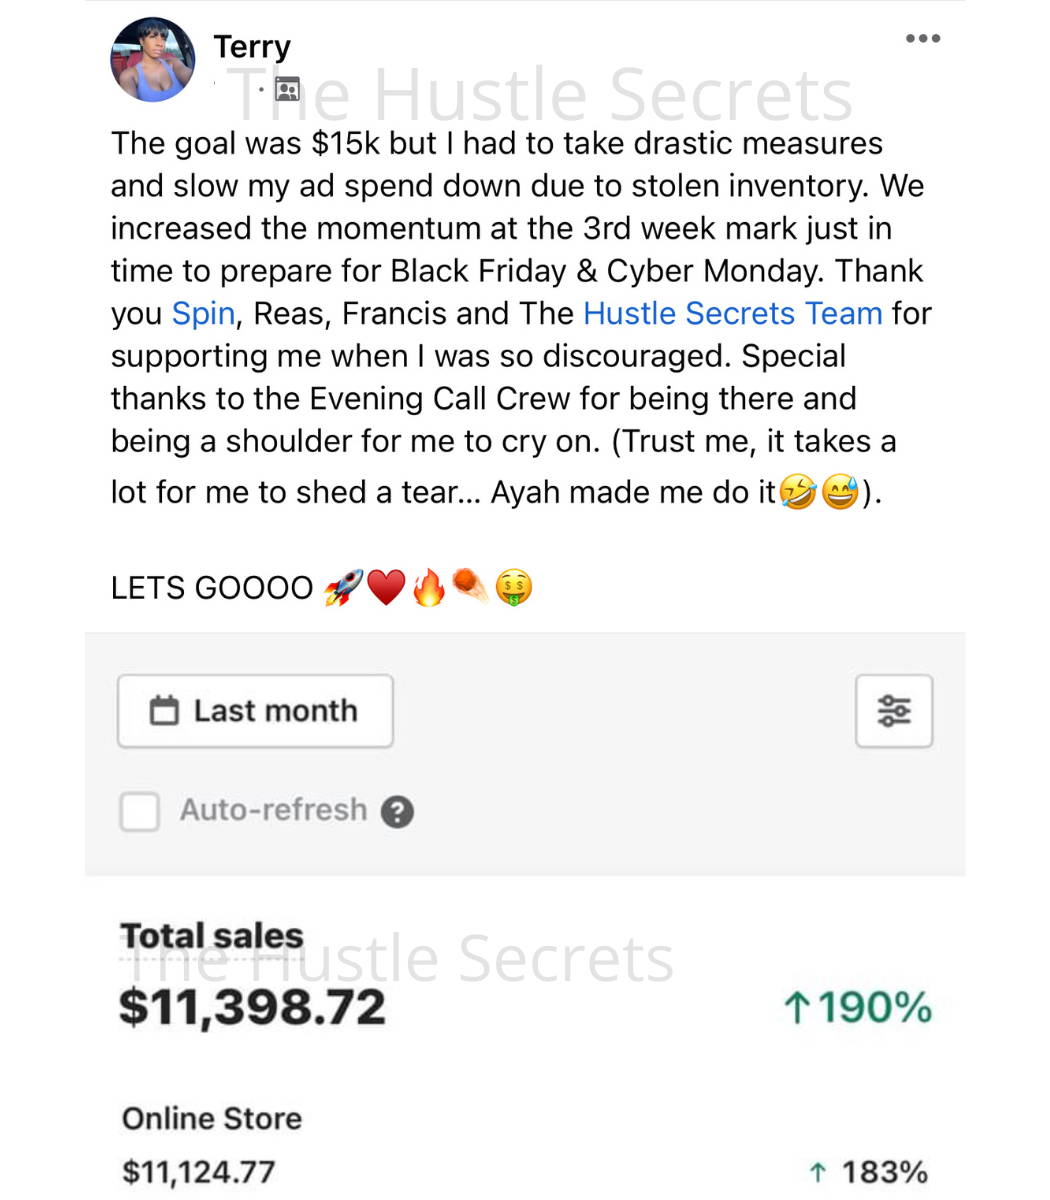This screenshot has height=1200, width=1050.
Task: Click the Terry author name
Action: 252,47
